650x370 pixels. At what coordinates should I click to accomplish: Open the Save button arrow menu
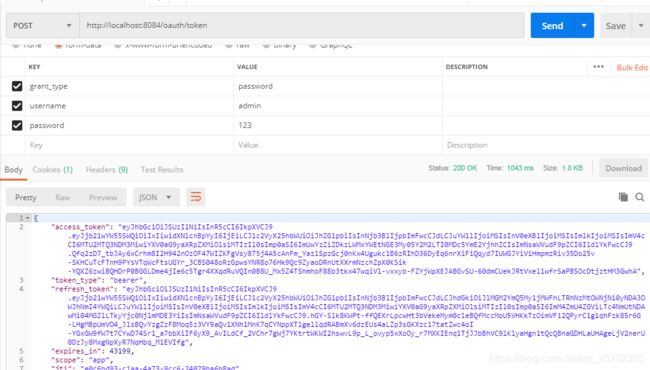[x=641, y=26]
